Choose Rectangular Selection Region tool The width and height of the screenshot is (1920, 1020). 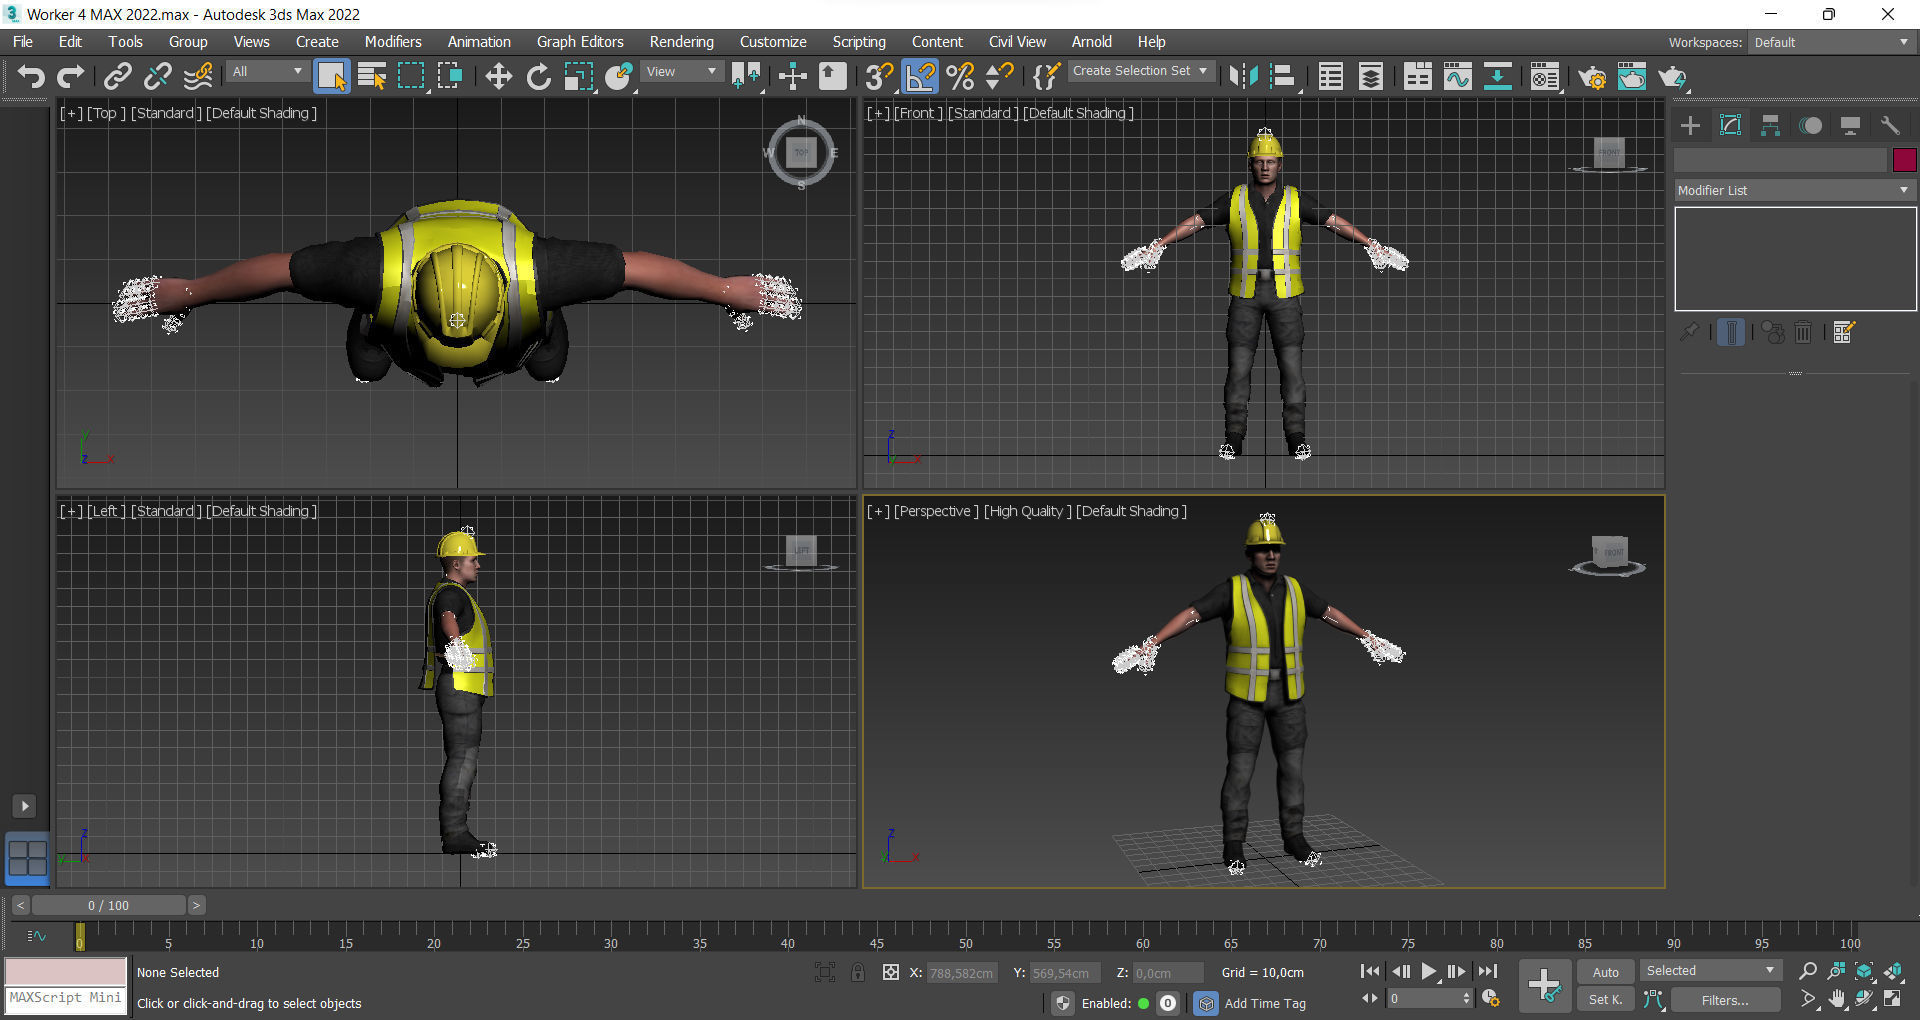pyautogui.click(x=411, y=76)
